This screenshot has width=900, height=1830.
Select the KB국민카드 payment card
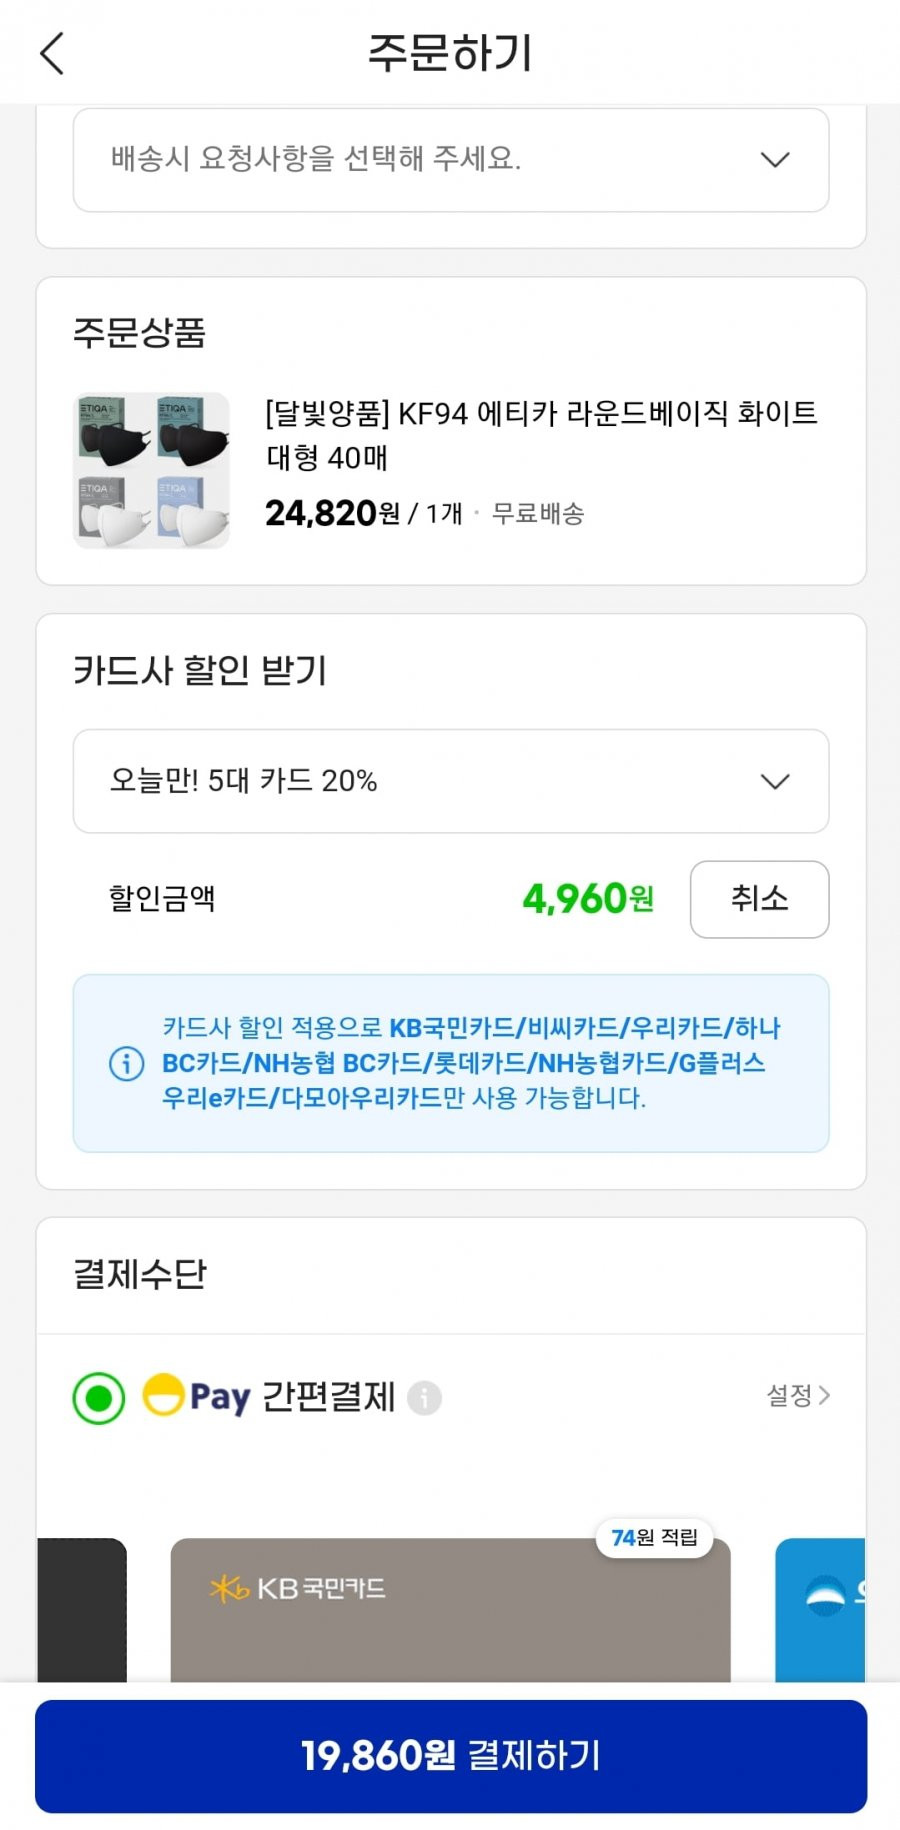(x=451, y=1610)
